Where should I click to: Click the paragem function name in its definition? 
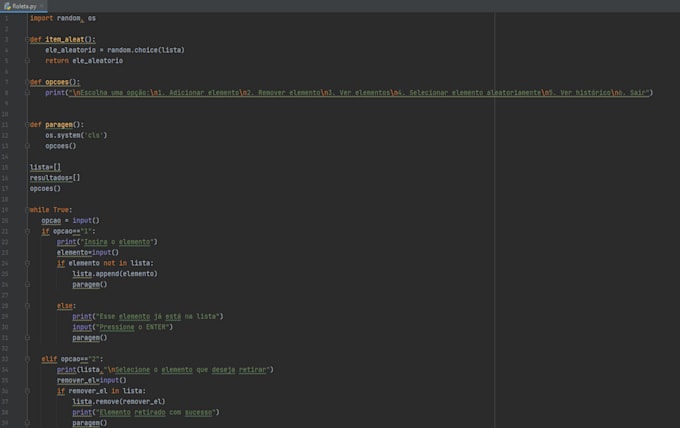[59, 124]
